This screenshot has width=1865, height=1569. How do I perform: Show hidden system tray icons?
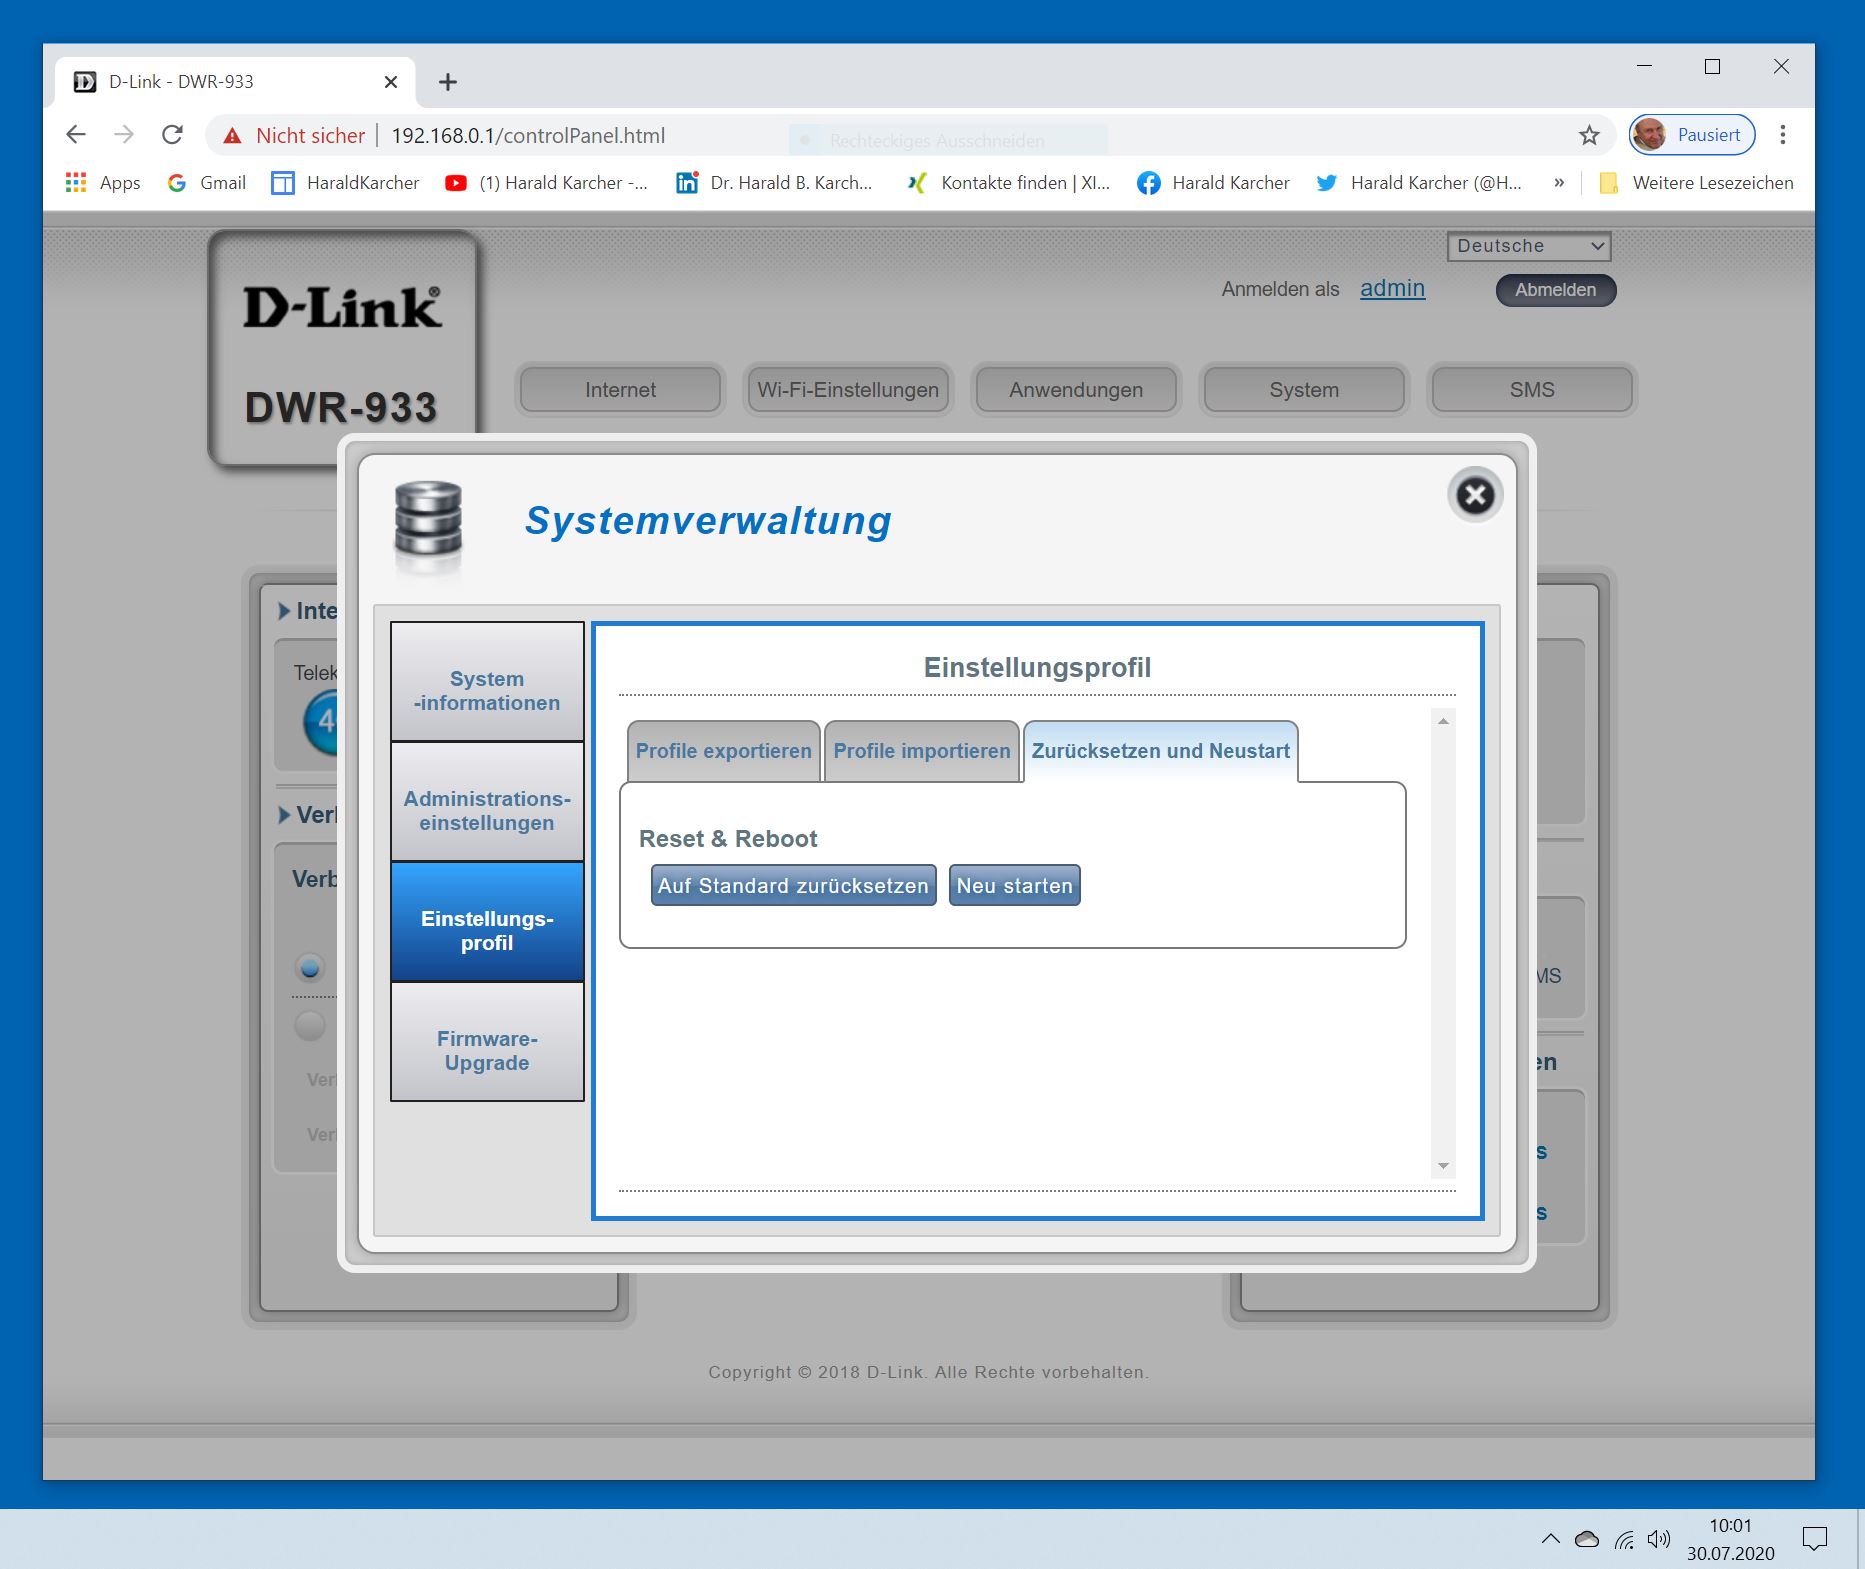(1550, 1539)
